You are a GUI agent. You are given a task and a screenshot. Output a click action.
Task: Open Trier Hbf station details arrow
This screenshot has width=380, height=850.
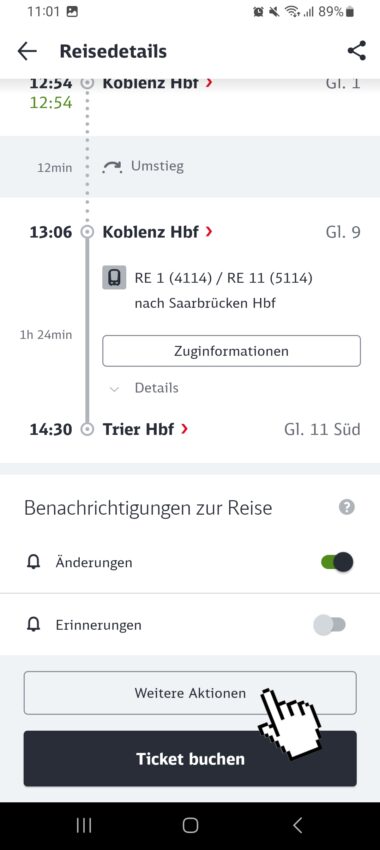coord(185,429)
